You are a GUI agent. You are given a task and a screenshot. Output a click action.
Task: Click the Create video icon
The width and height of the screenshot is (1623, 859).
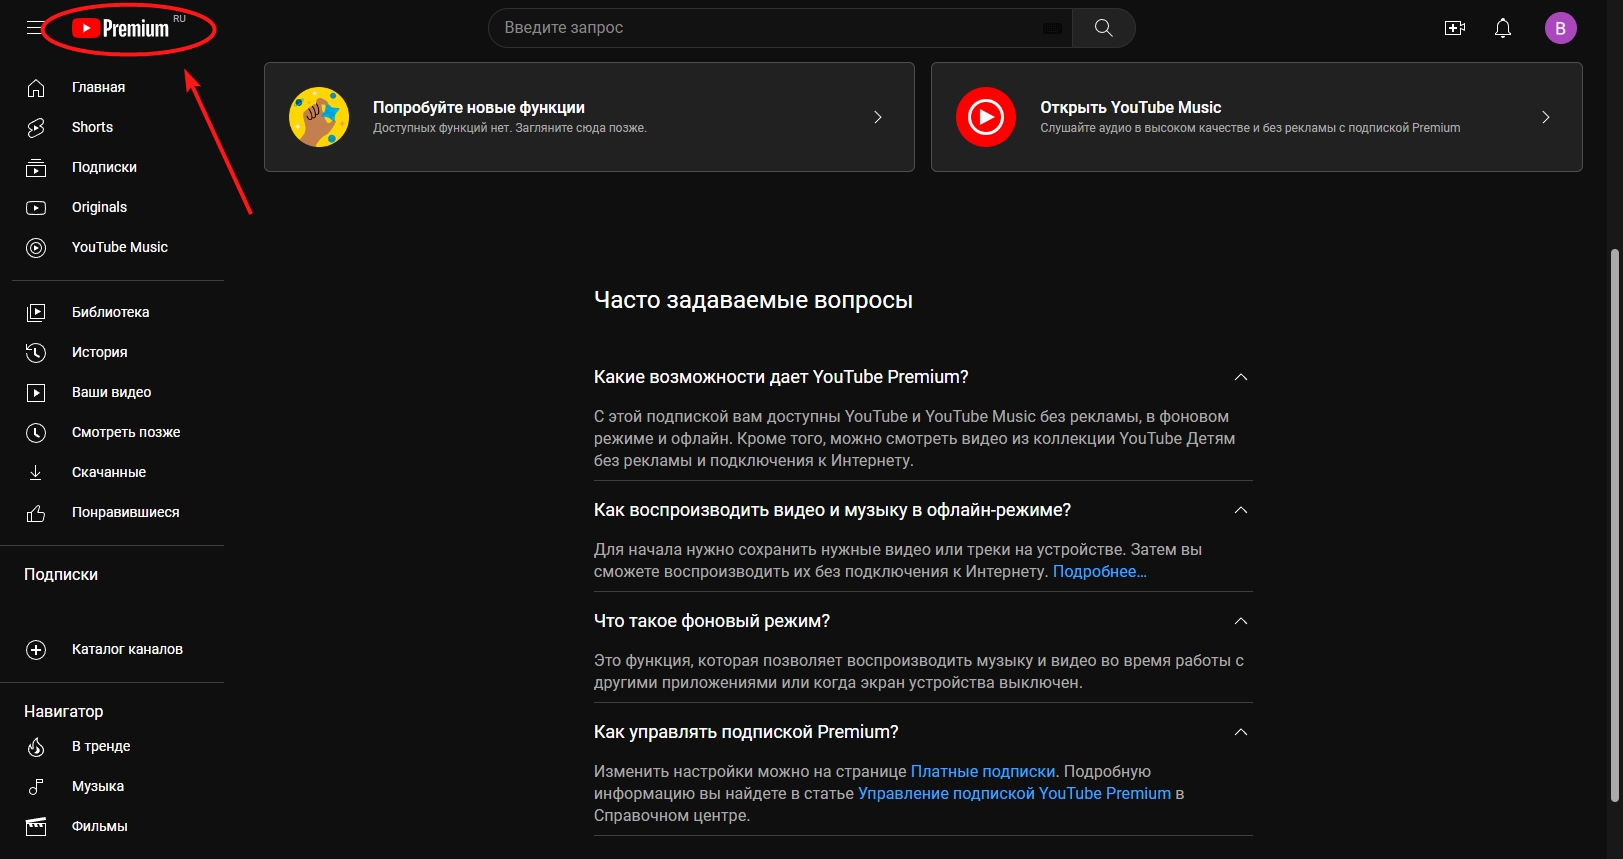[x=1455, y=28]
